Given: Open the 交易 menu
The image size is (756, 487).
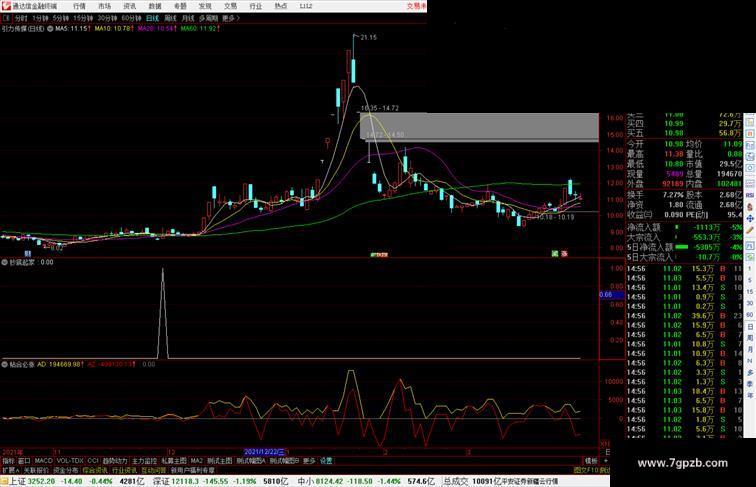Looking at the screenshot, I should point(230,6).
